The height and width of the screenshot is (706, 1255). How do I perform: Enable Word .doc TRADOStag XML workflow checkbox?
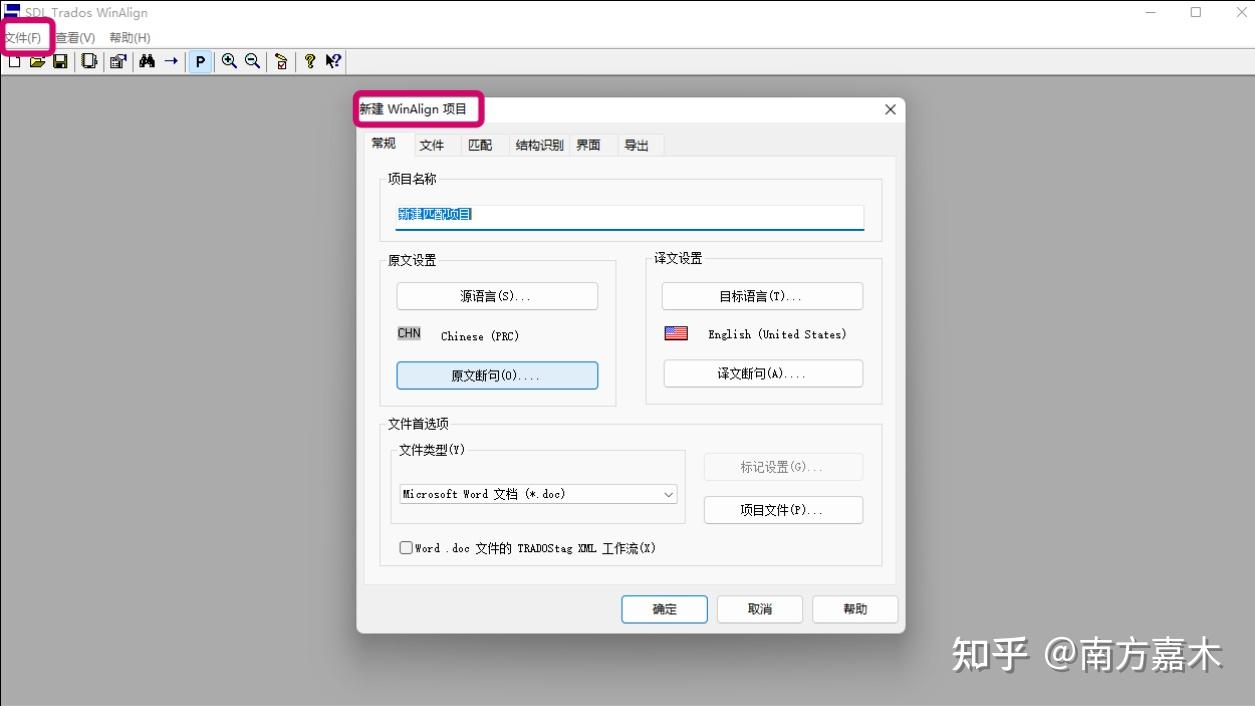click(406, 547)
